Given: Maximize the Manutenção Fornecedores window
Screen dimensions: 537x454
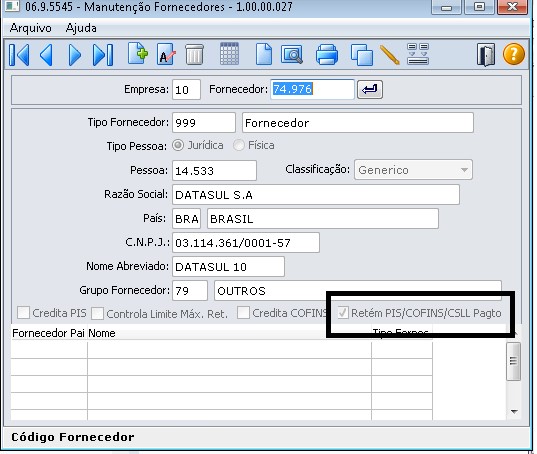Looking at the screenshot, I should pyautogui.click(x=479, y=7).
